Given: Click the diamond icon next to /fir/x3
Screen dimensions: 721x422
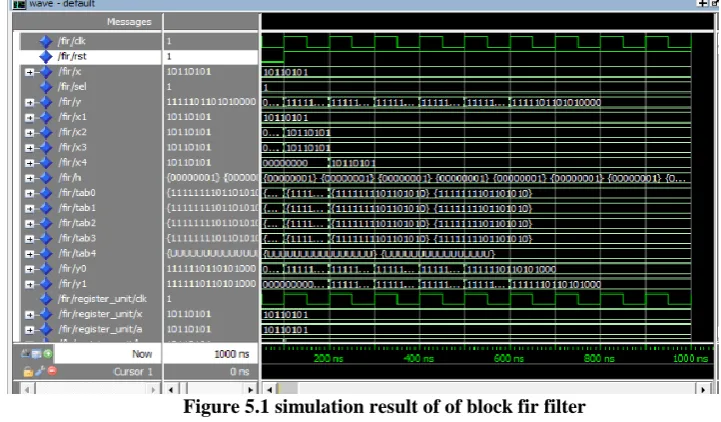Looking at the screenshot, I should (46, 148).
